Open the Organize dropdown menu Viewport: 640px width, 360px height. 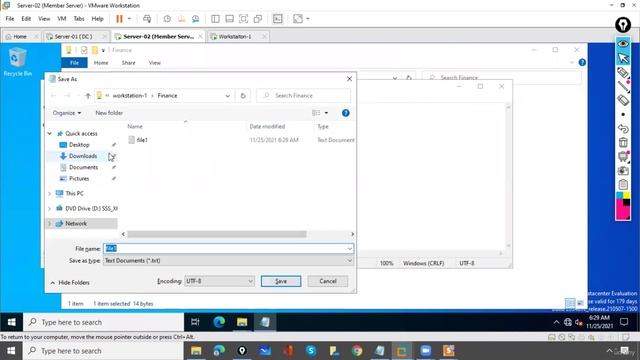pos(67,113)
